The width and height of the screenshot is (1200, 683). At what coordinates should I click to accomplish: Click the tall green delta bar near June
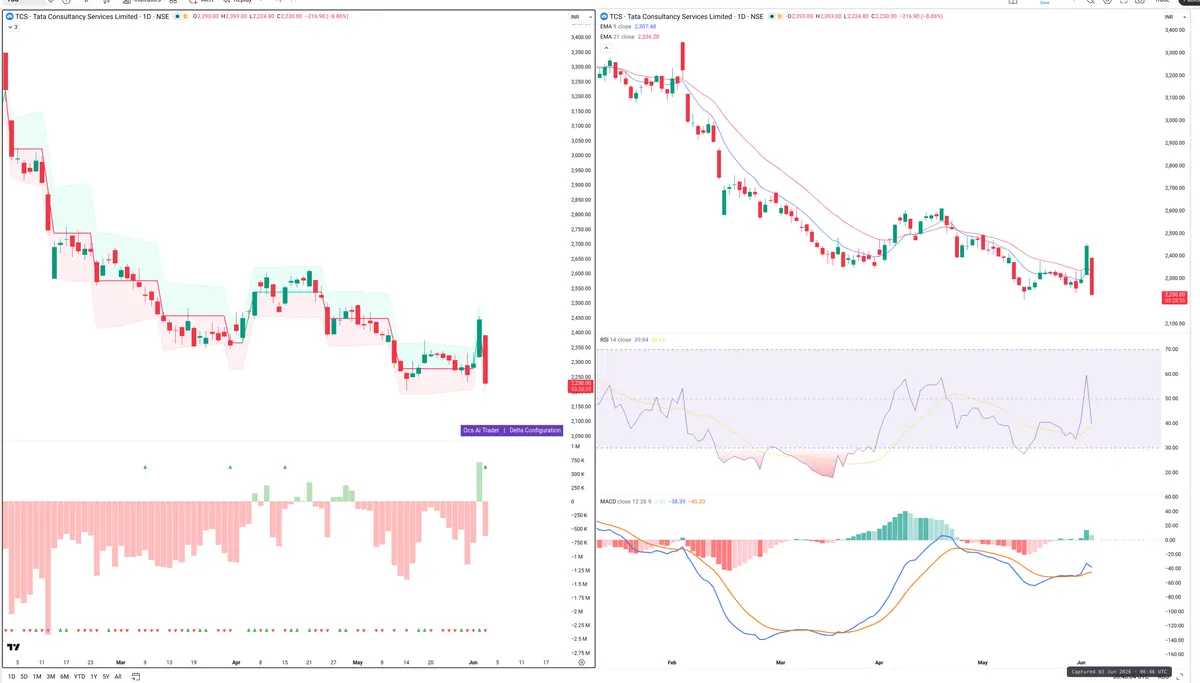point(480,482)
